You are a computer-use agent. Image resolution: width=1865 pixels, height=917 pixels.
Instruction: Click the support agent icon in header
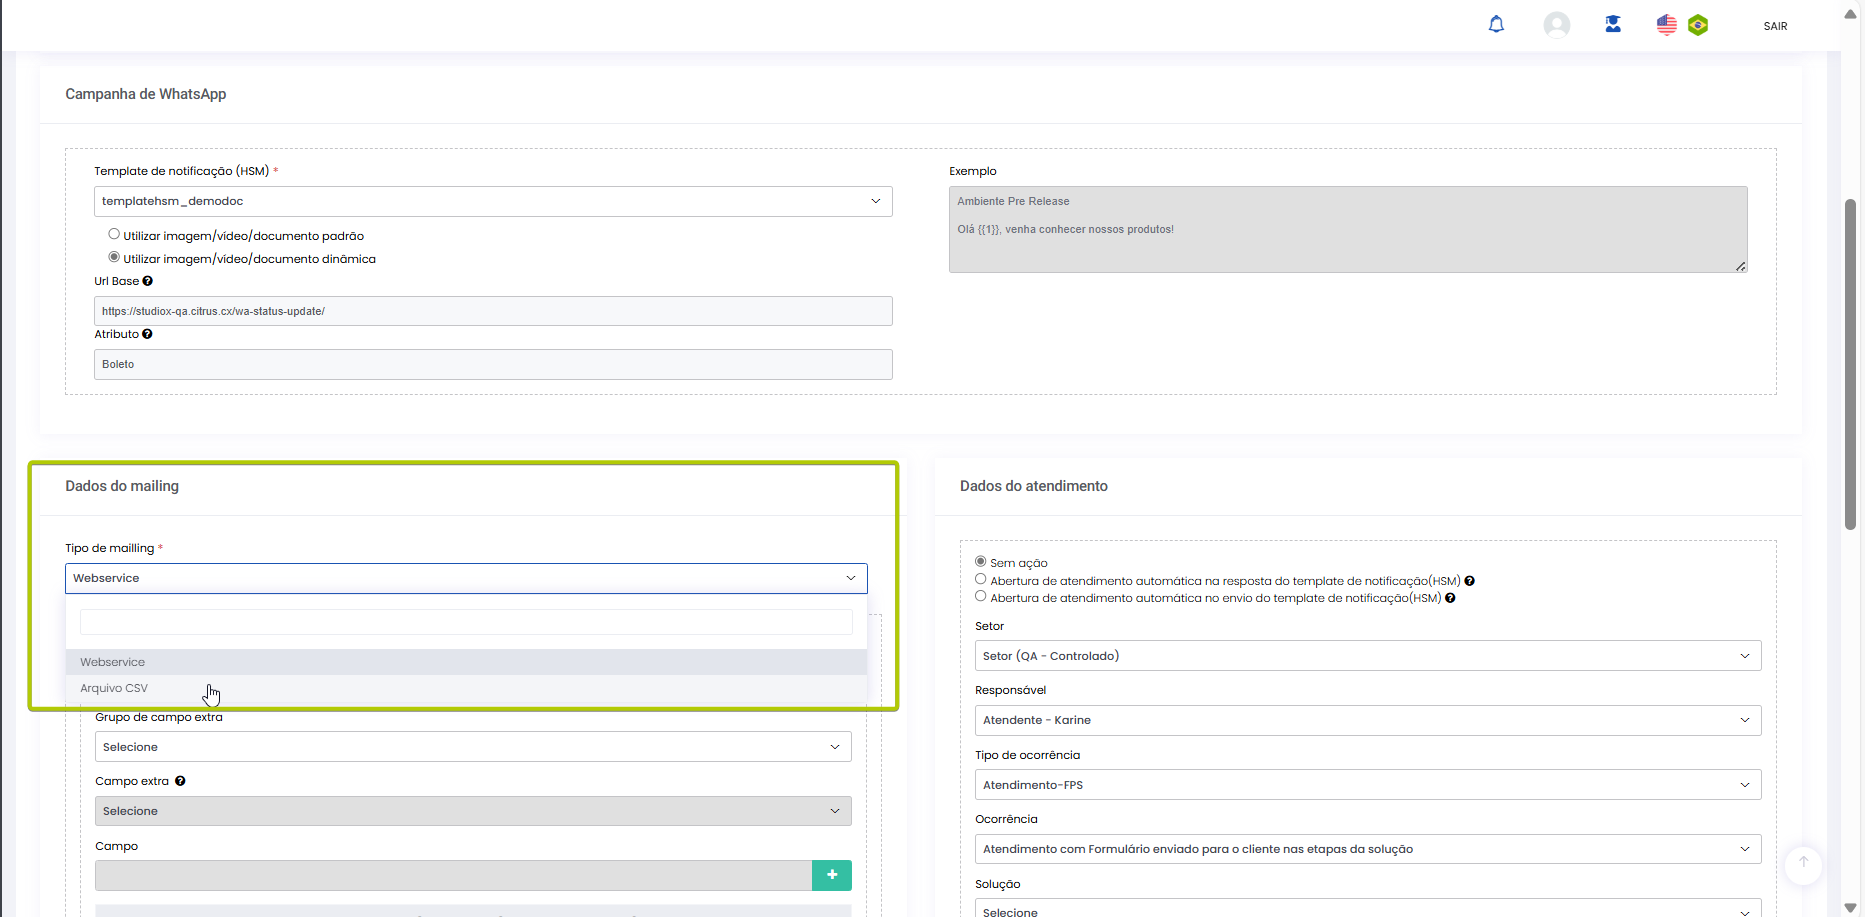(x=1613, y=25)
